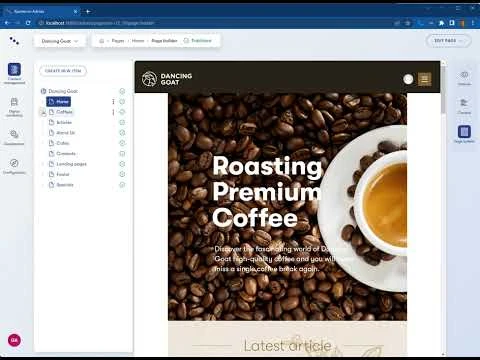
Task: Open Digital marketing in left sidebar
Action: (14, 107)
